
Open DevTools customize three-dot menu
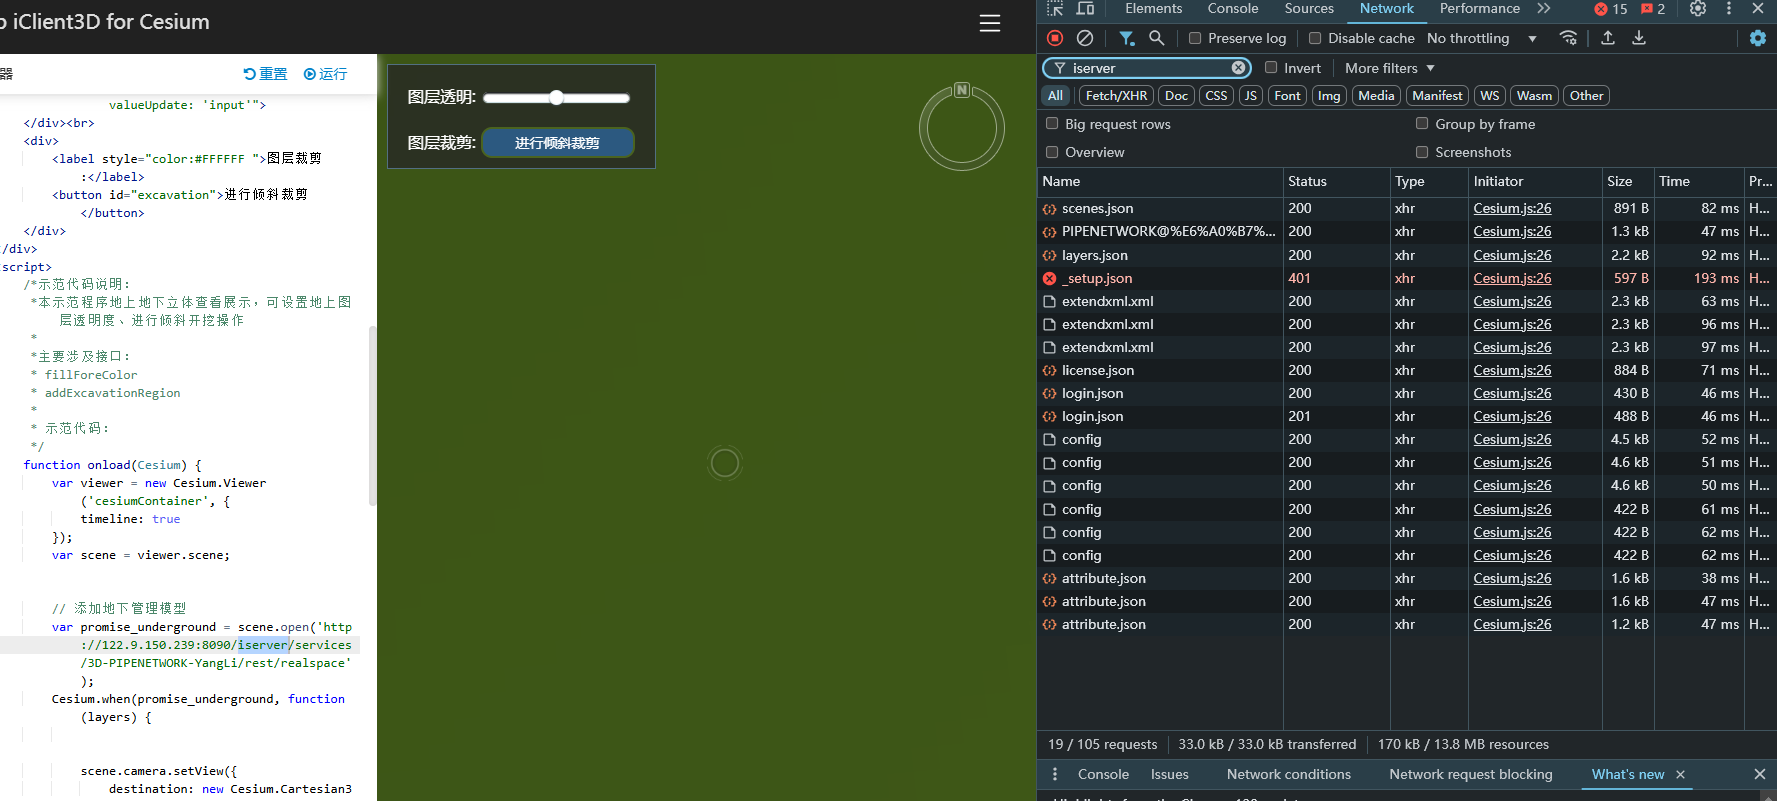pos(1729,8)
